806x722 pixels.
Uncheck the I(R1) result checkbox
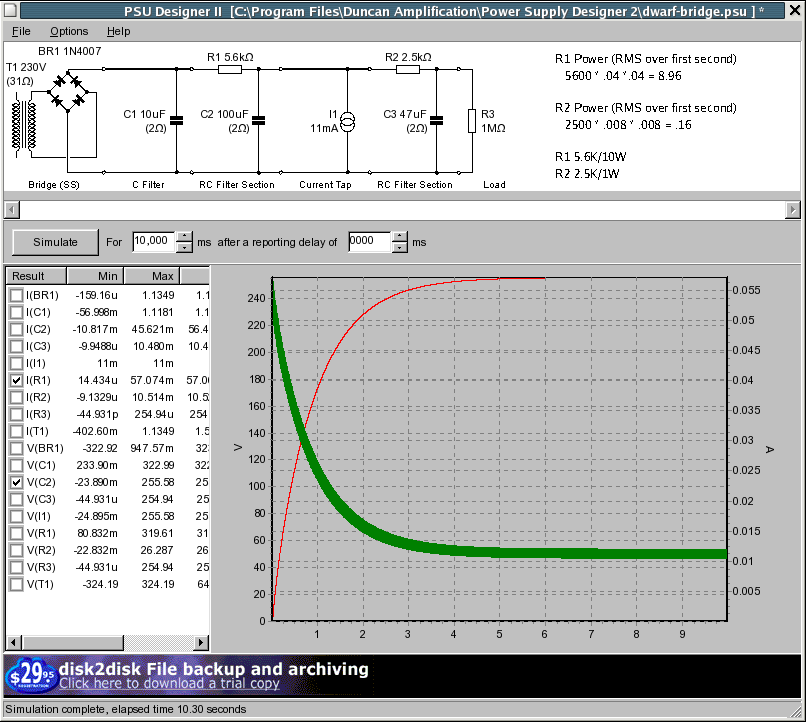click(16, 381)
